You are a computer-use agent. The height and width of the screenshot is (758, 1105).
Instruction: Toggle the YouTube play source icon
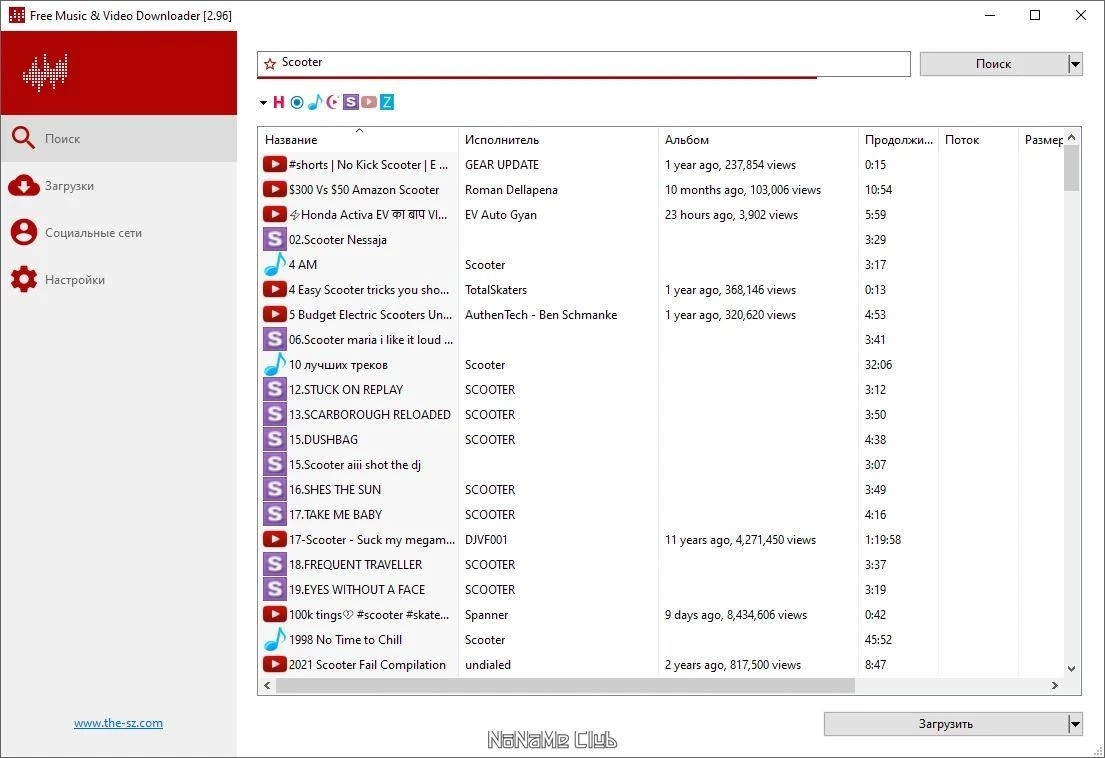(x=369, y=102)
